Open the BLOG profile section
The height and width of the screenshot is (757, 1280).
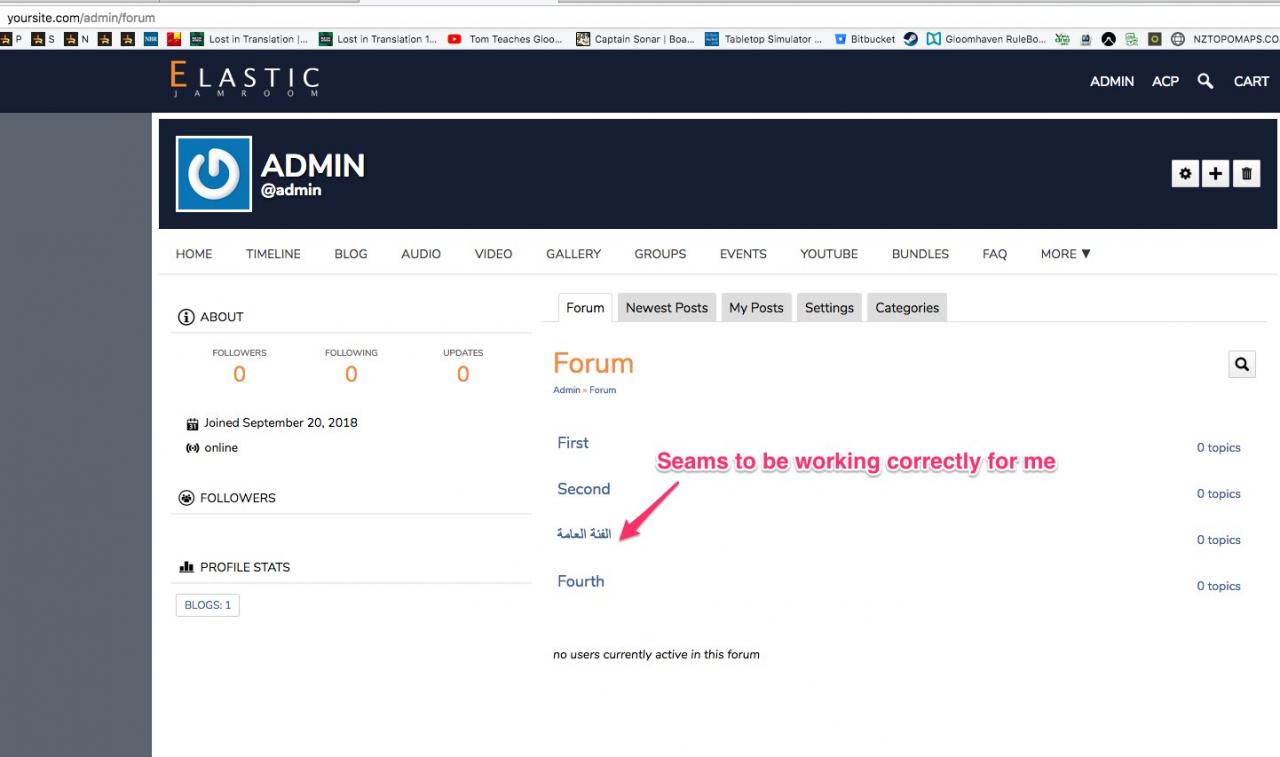pos(351,254)
